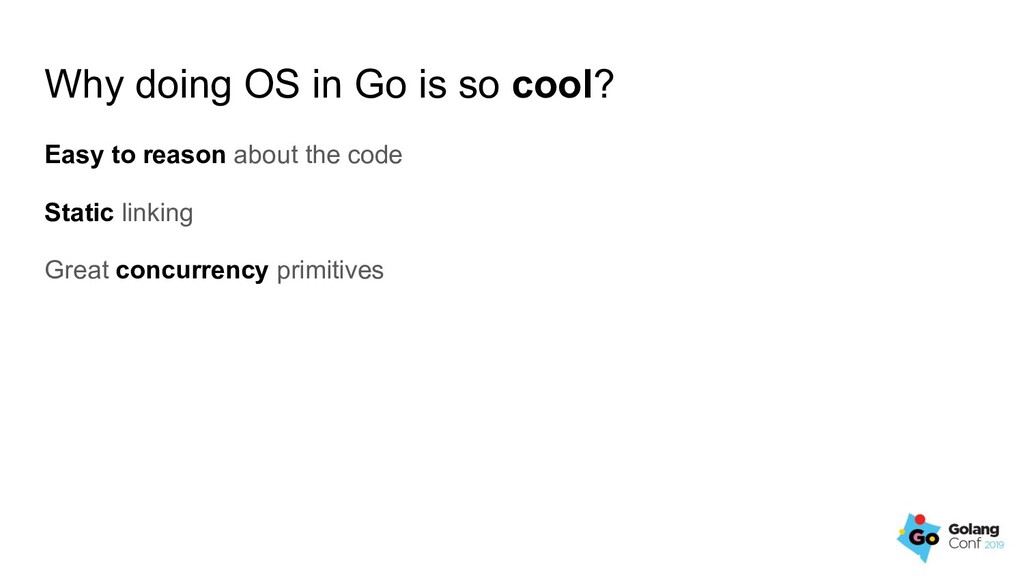Click the gray word "Great"
This screenshot has height=576, width=1024.
[x=76, y=270]
